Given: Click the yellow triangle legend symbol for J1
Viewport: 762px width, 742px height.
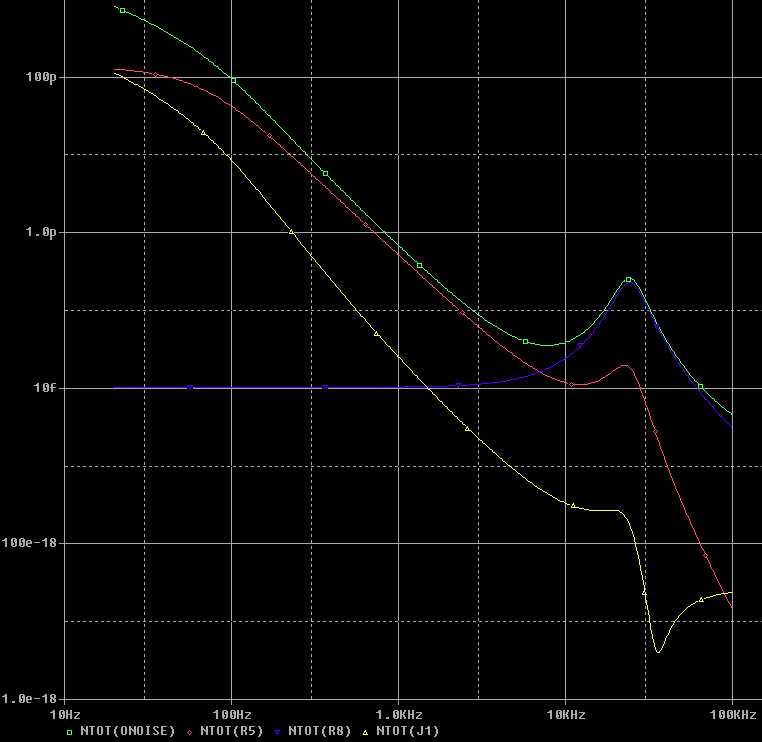Looking at the screenshot, I should [x=365, y=732].
